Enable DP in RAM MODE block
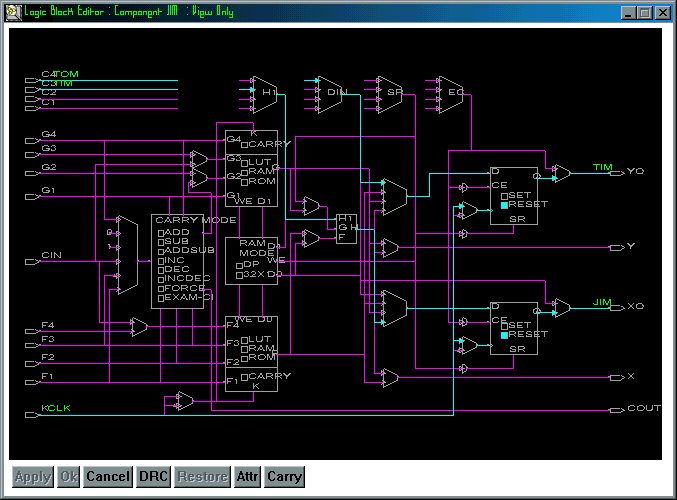 tap(239, 265)
